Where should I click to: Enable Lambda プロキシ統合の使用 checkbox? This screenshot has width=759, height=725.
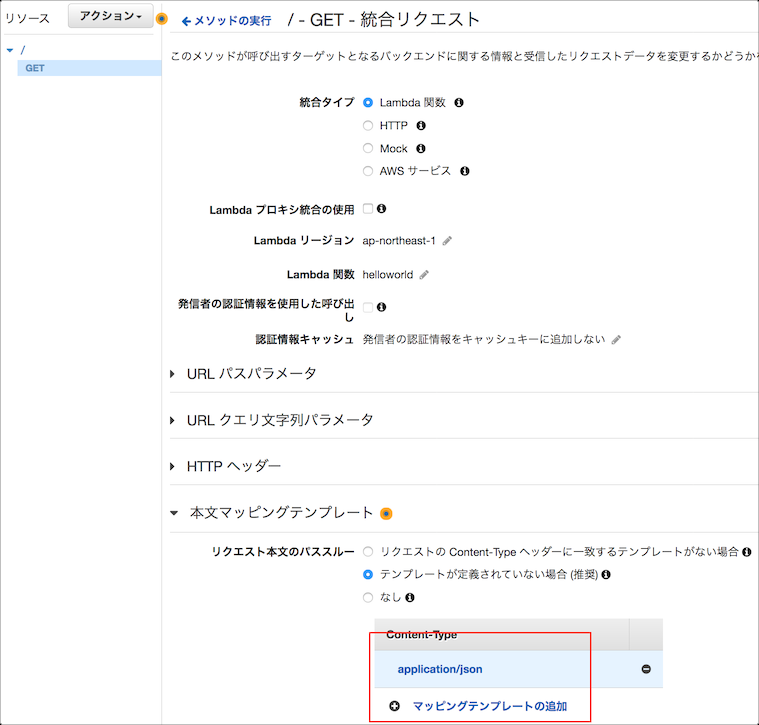[368, 209]
